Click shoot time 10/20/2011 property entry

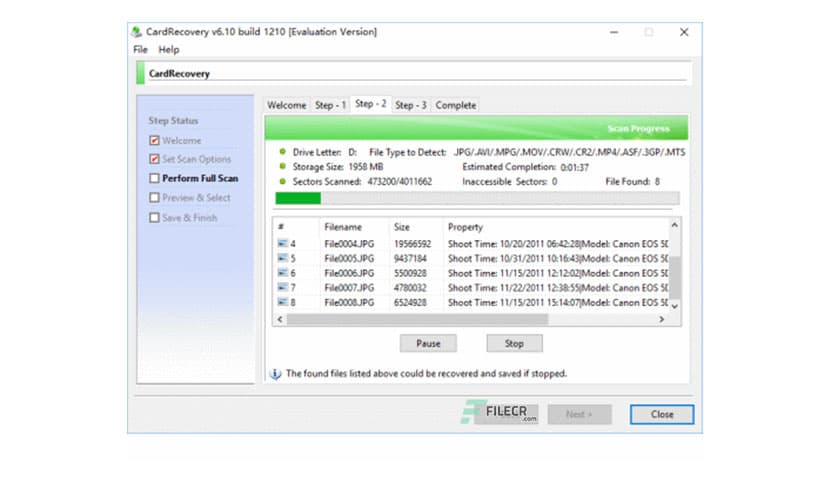click(558, 244)
